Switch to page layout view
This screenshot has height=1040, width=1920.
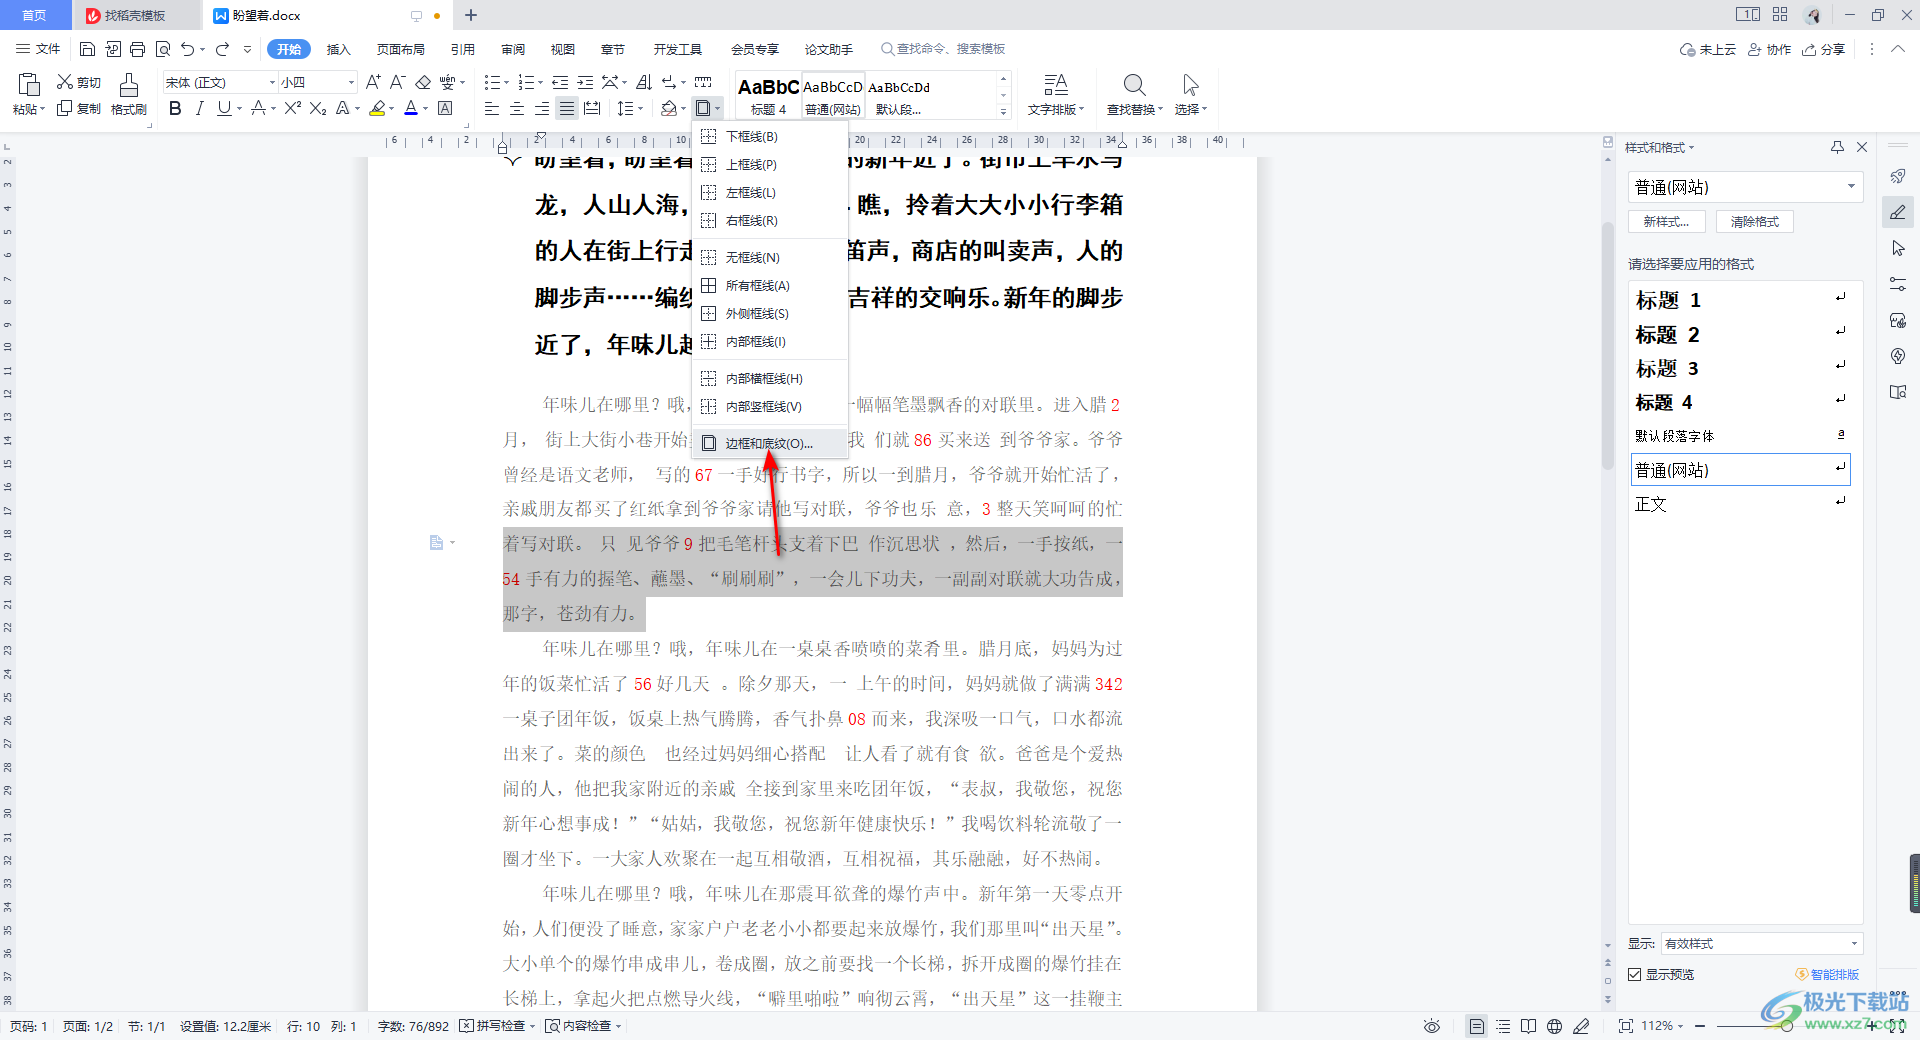point(1477,1026)
